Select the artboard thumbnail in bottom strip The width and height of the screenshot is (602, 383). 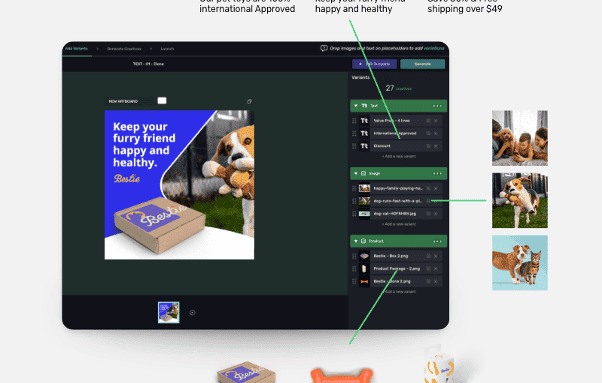(x=169, y=312)
